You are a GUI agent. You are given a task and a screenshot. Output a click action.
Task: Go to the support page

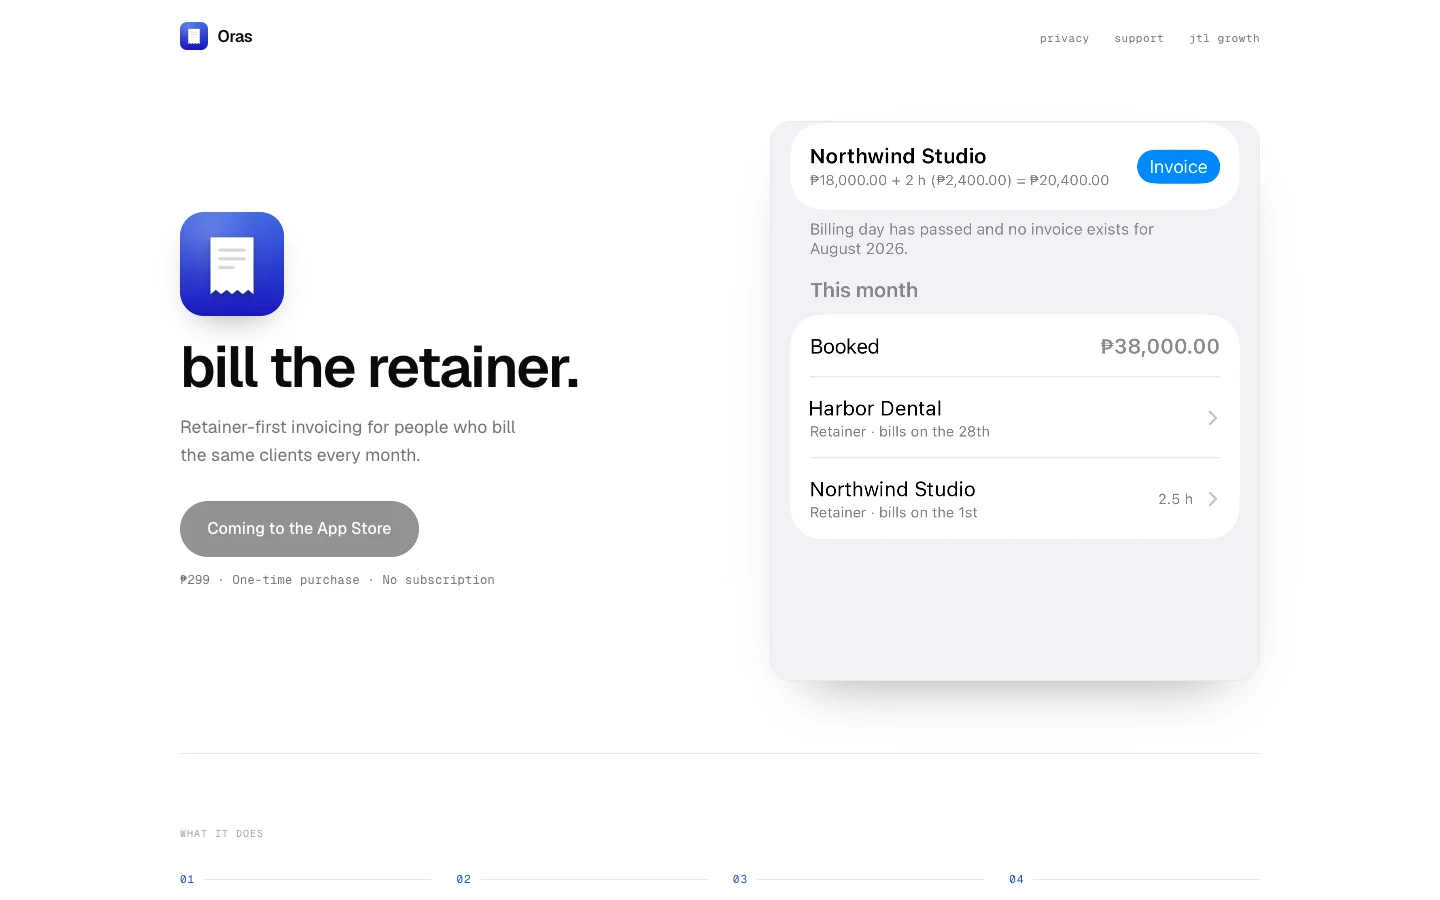coord(1139,38)
